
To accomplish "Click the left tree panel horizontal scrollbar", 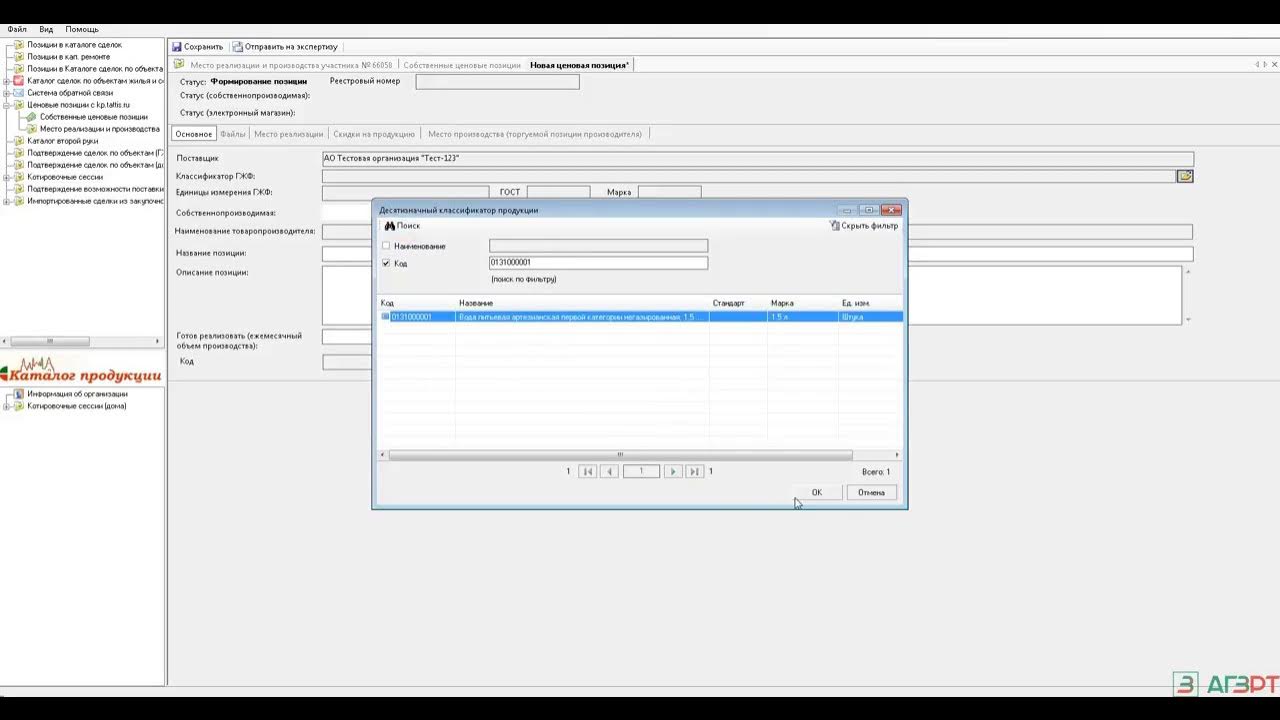I will click(49, 341).
